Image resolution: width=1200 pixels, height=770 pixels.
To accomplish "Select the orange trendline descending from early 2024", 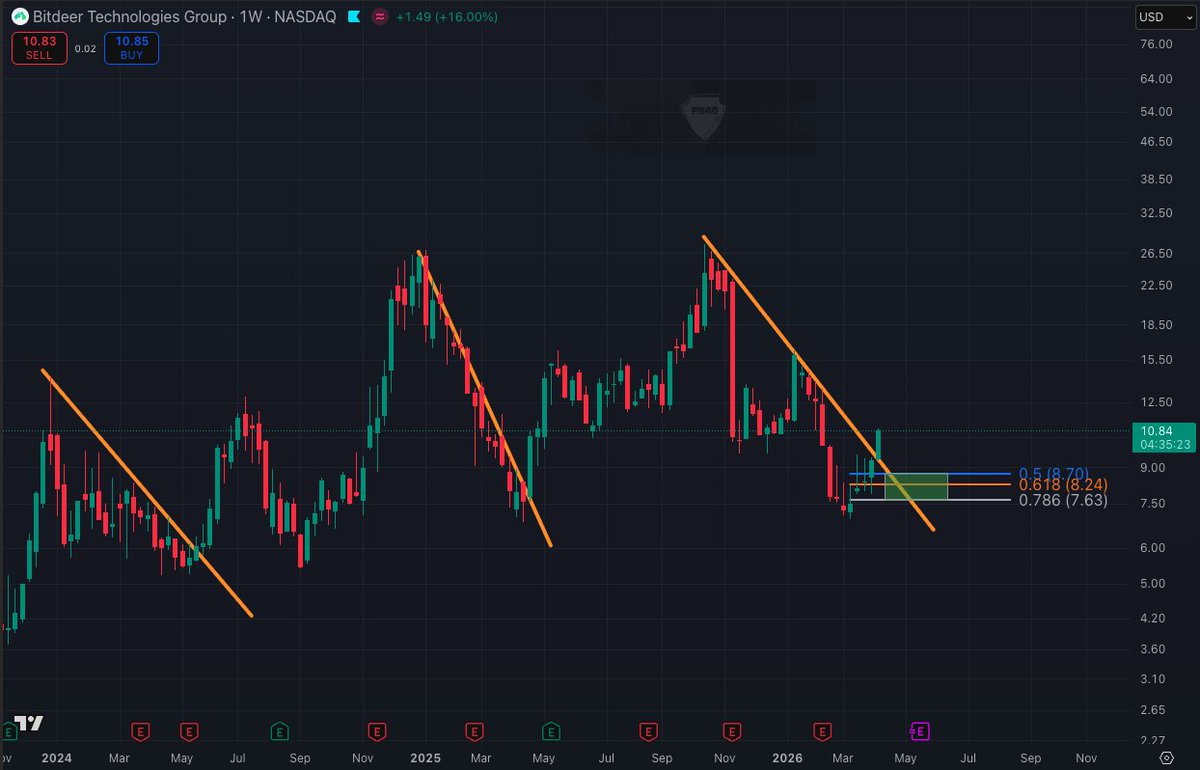I will 147,493.
